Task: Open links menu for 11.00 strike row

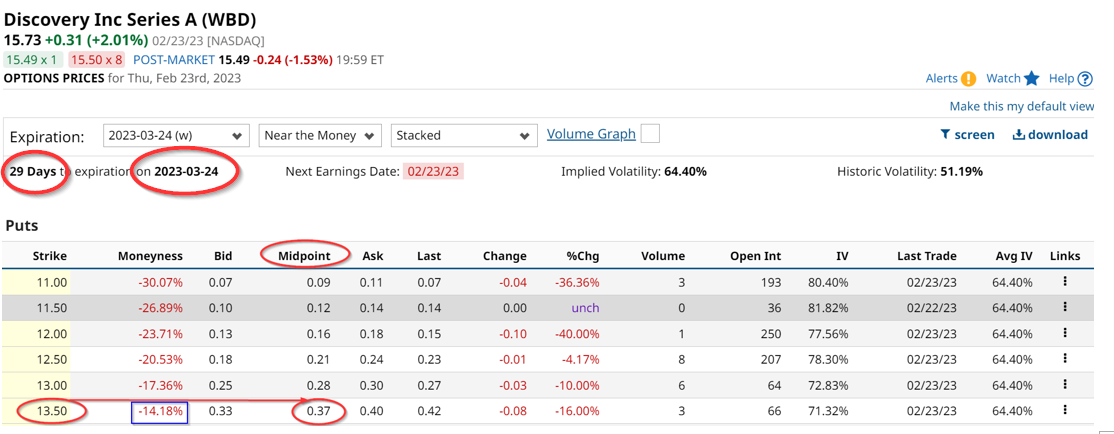Action: (x=1065, y=283)
